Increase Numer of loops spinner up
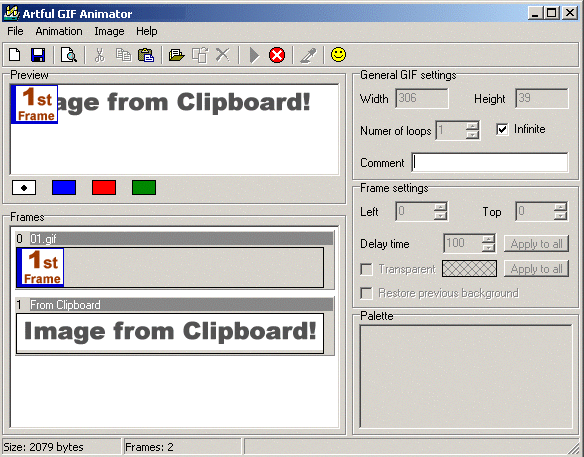584x457 pixels. (x=472, y=126)
